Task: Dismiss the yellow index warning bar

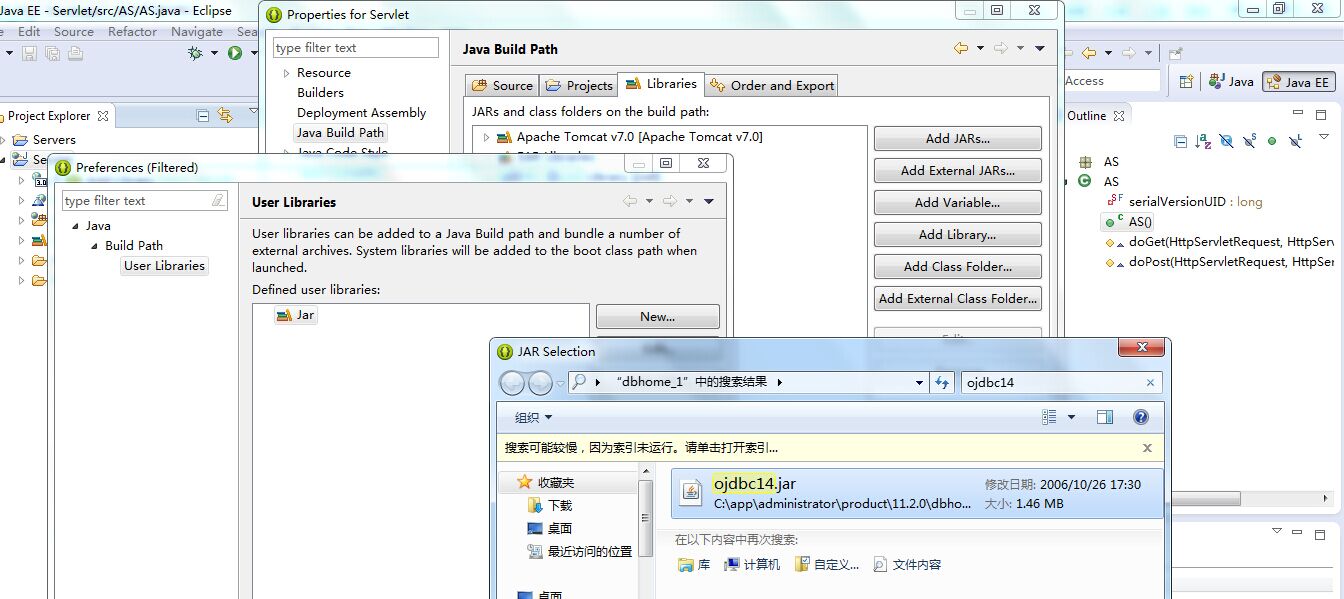Action: (1147, 448)
